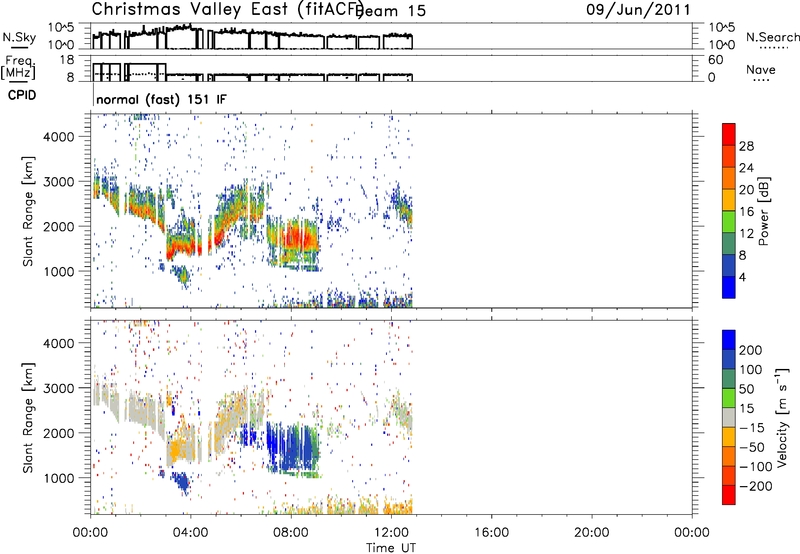Screen dimensions: 800x554
Task: Click the 'Slant Range [km]' label of power panel
Action: tap(28, 211)
